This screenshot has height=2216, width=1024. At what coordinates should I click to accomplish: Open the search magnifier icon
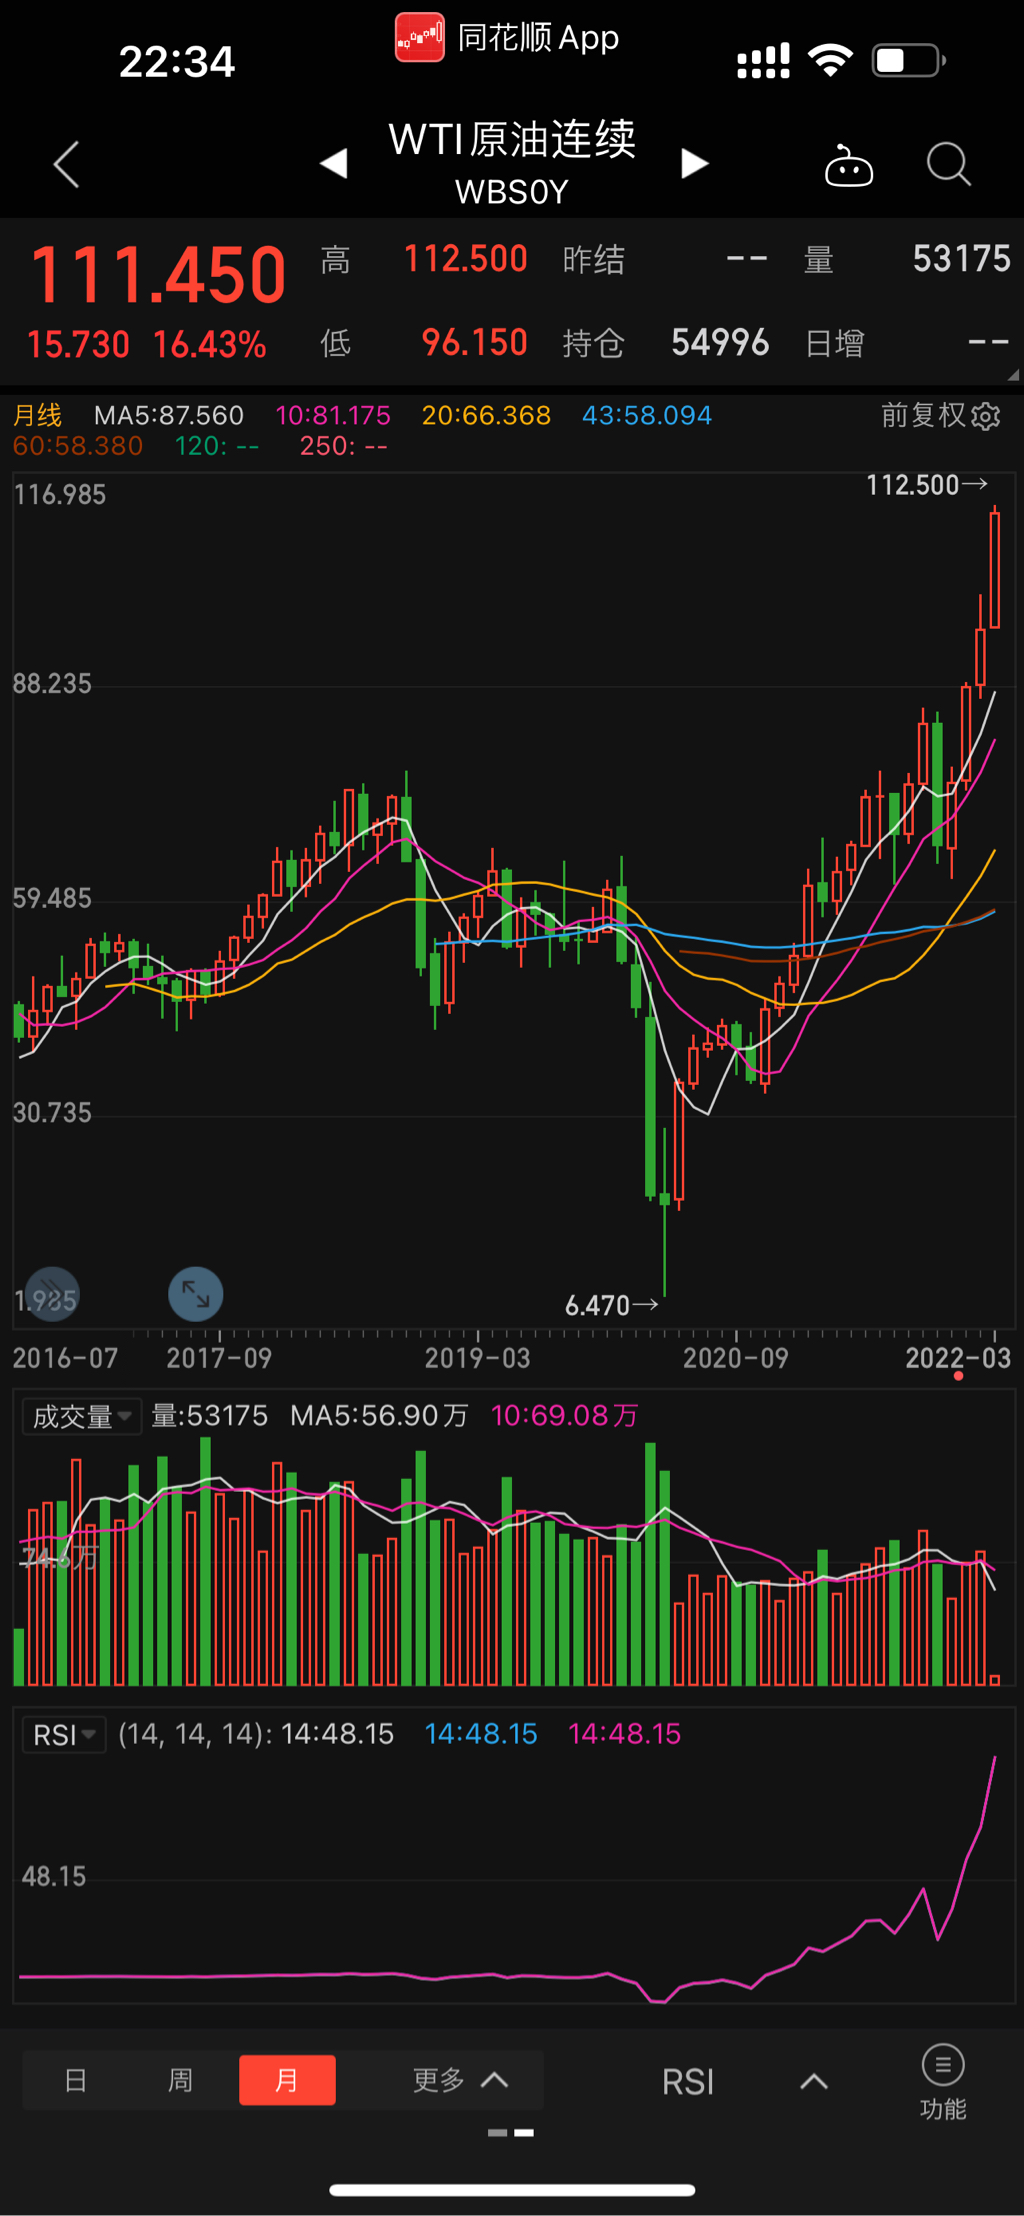(948, 165)
